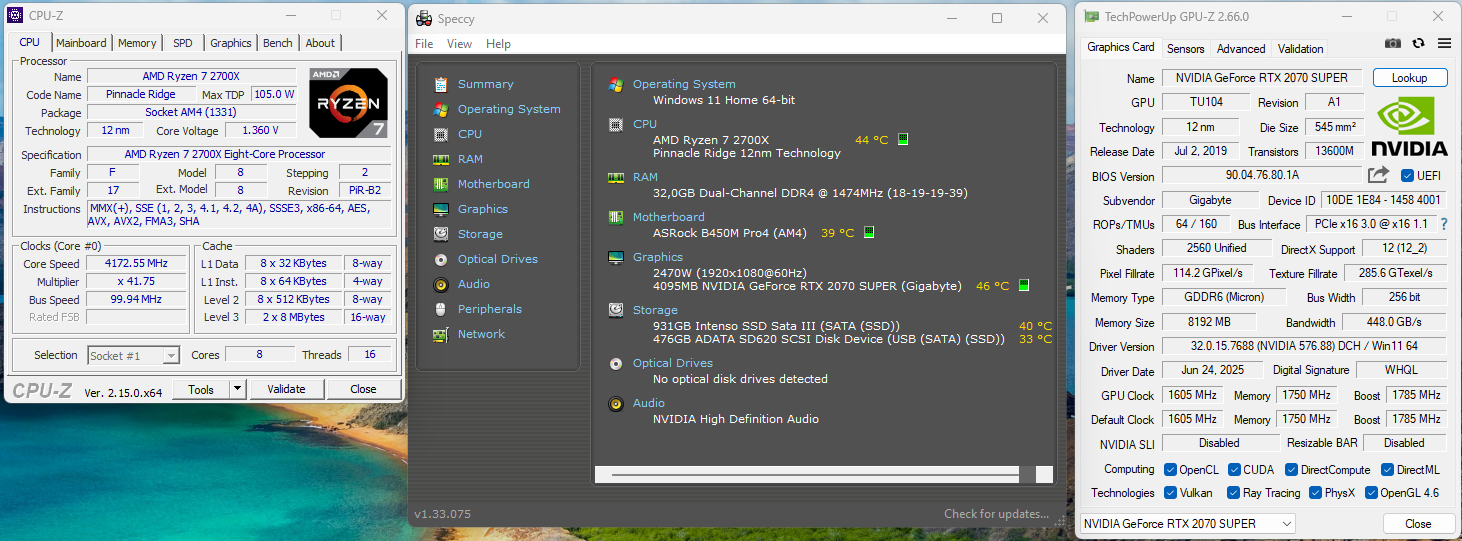Open CPU-Z Tools dropdown arrow
The height and width of the screenshot is (541, 1462).
pos(237,389)
